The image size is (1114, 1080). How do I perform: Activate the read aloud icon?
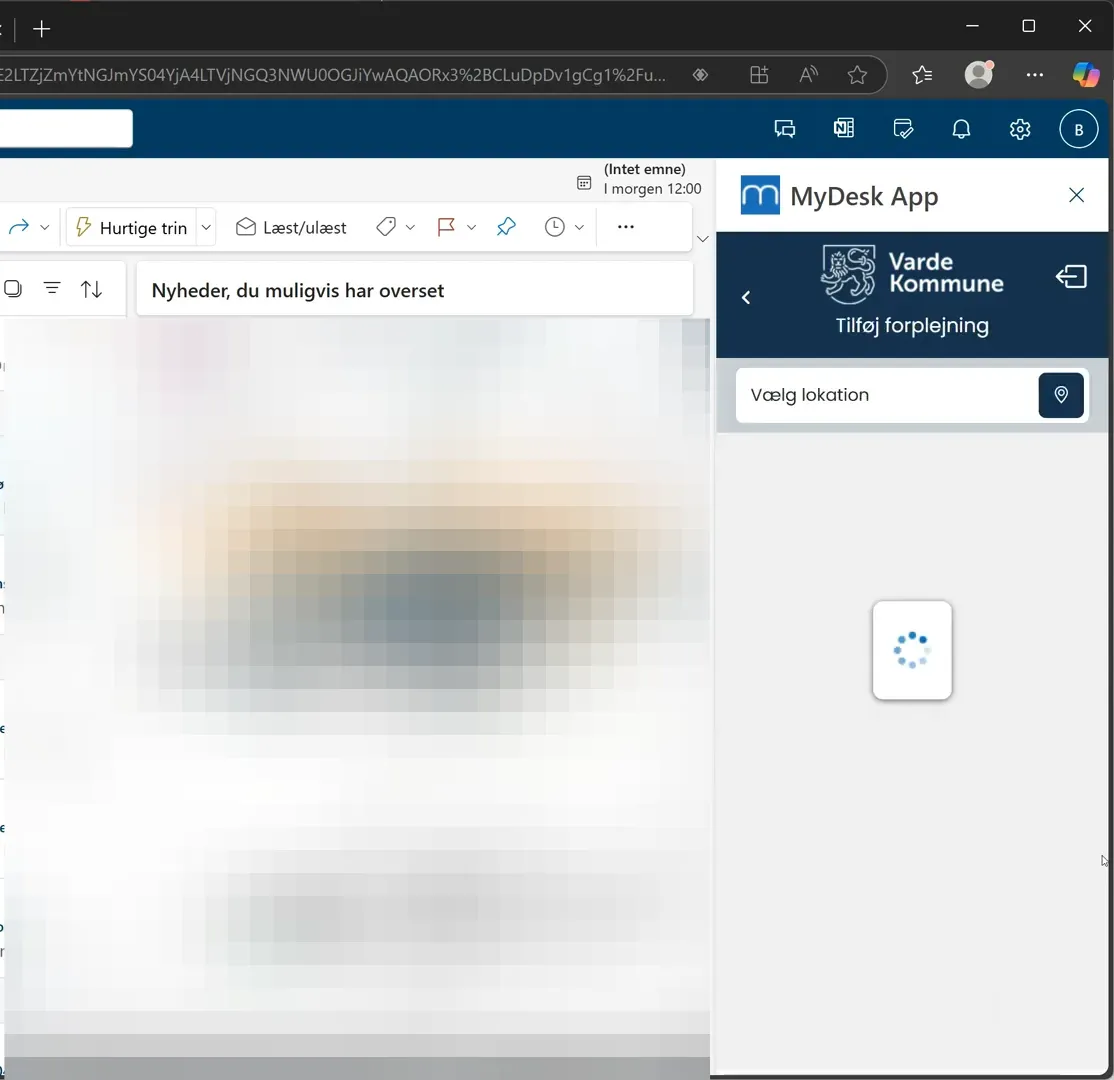tap(809, 75)
